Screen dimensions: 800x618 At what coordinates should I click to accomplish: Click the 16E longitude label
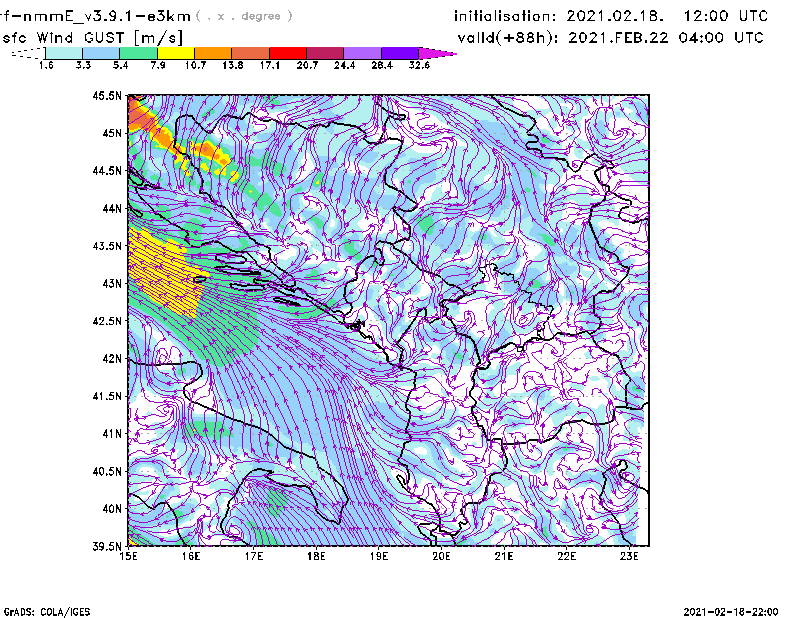191,556
